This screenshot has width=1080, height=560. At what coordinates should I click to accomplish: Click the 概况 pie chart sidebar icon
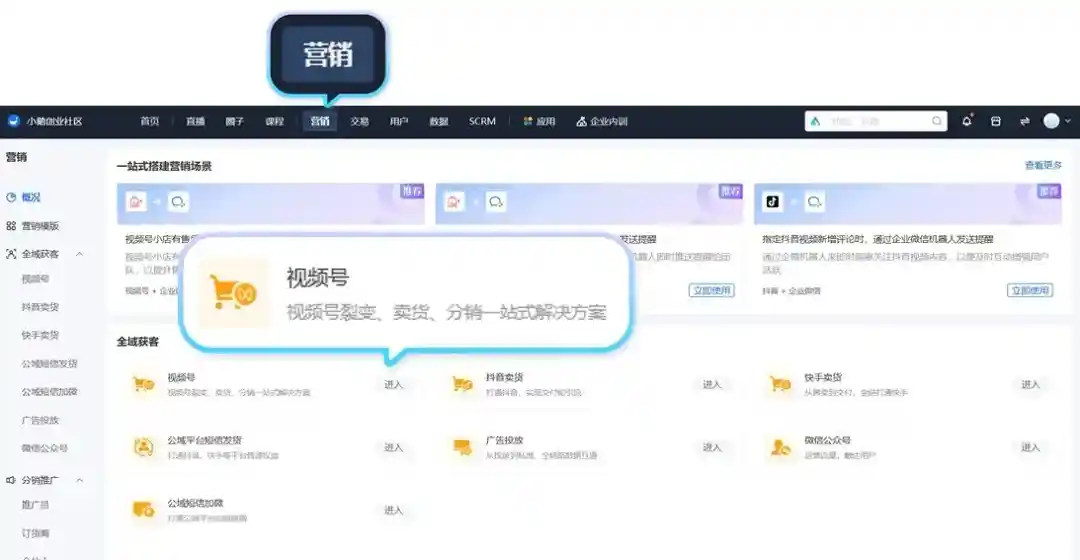tap(11, 197)
